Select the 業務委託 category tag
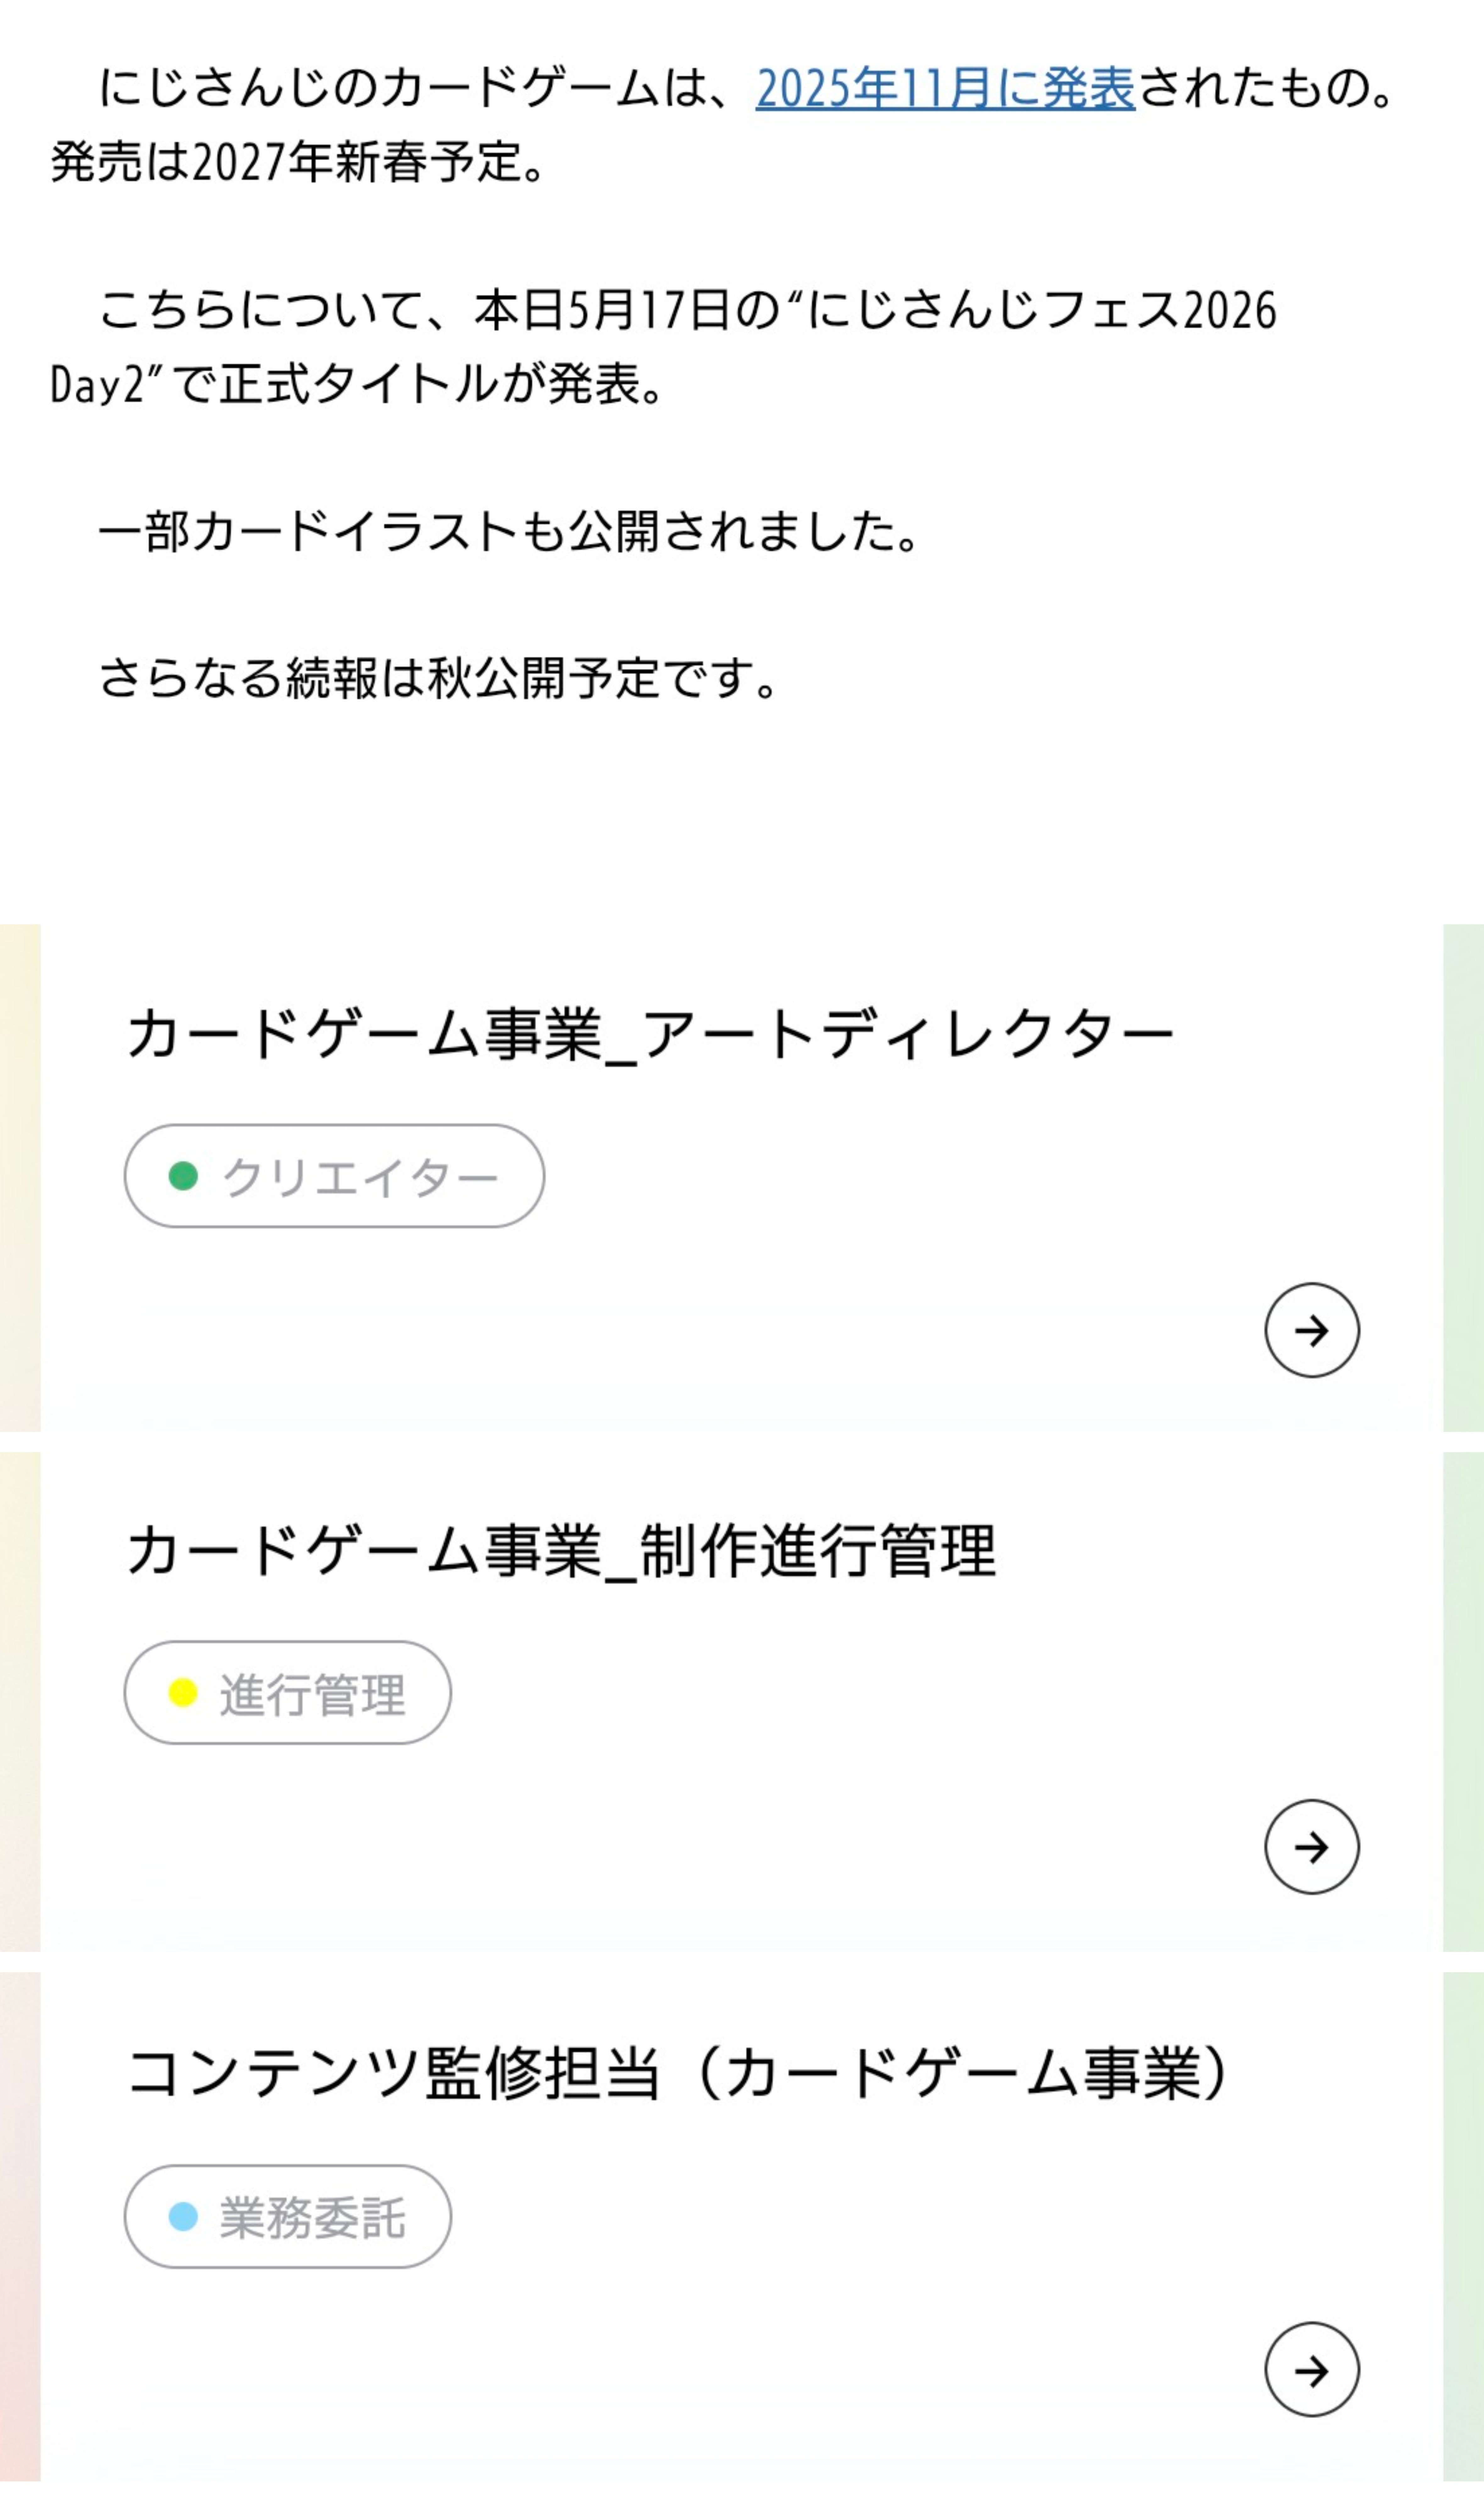1484x2496 pixels. [287, 2217]
